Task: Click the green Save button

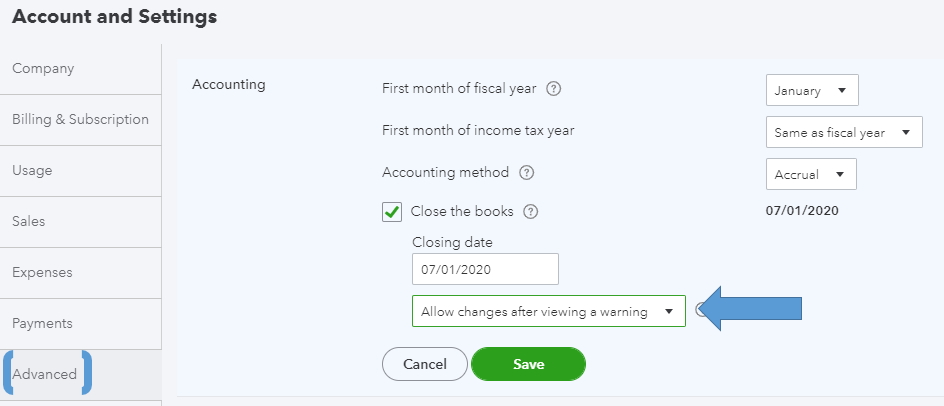Action: 528,365
